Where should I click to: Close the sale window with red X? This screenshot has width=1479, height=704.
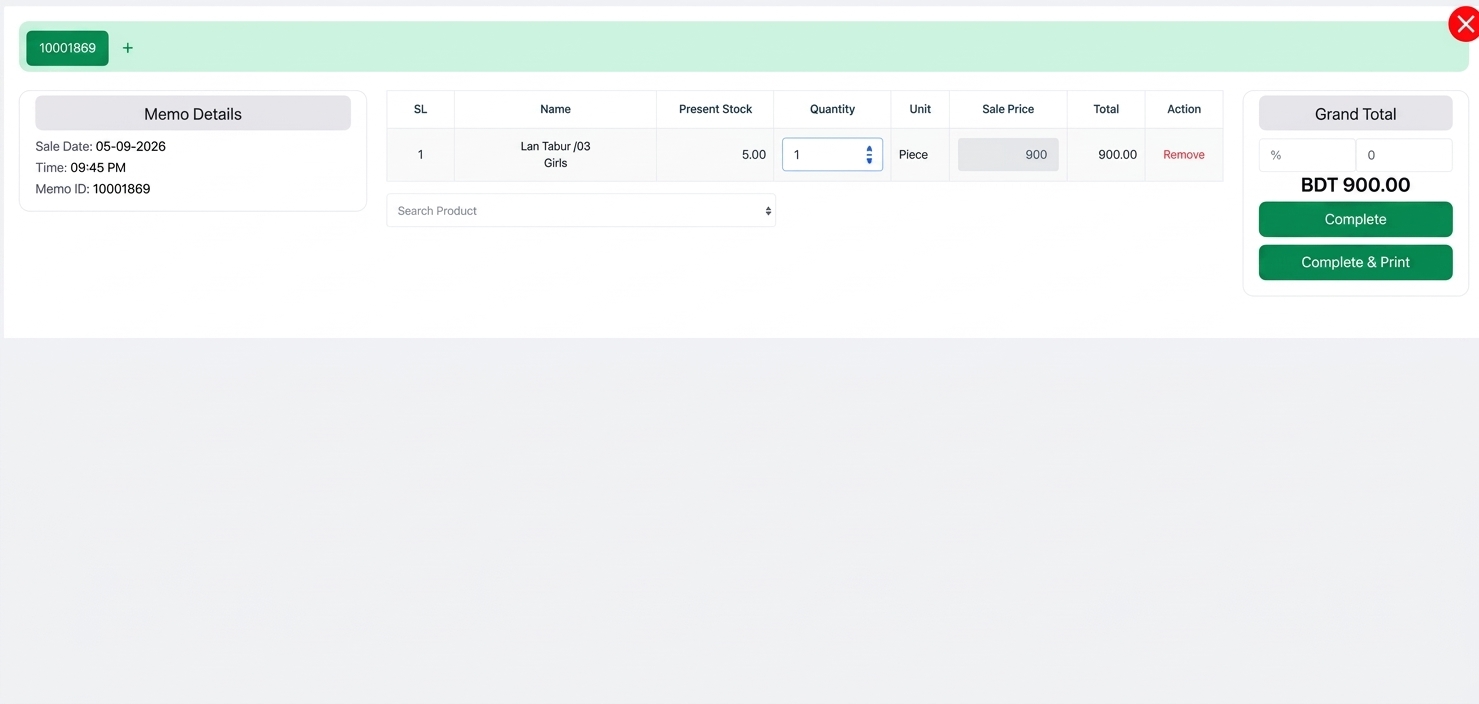coord(1464,25)
